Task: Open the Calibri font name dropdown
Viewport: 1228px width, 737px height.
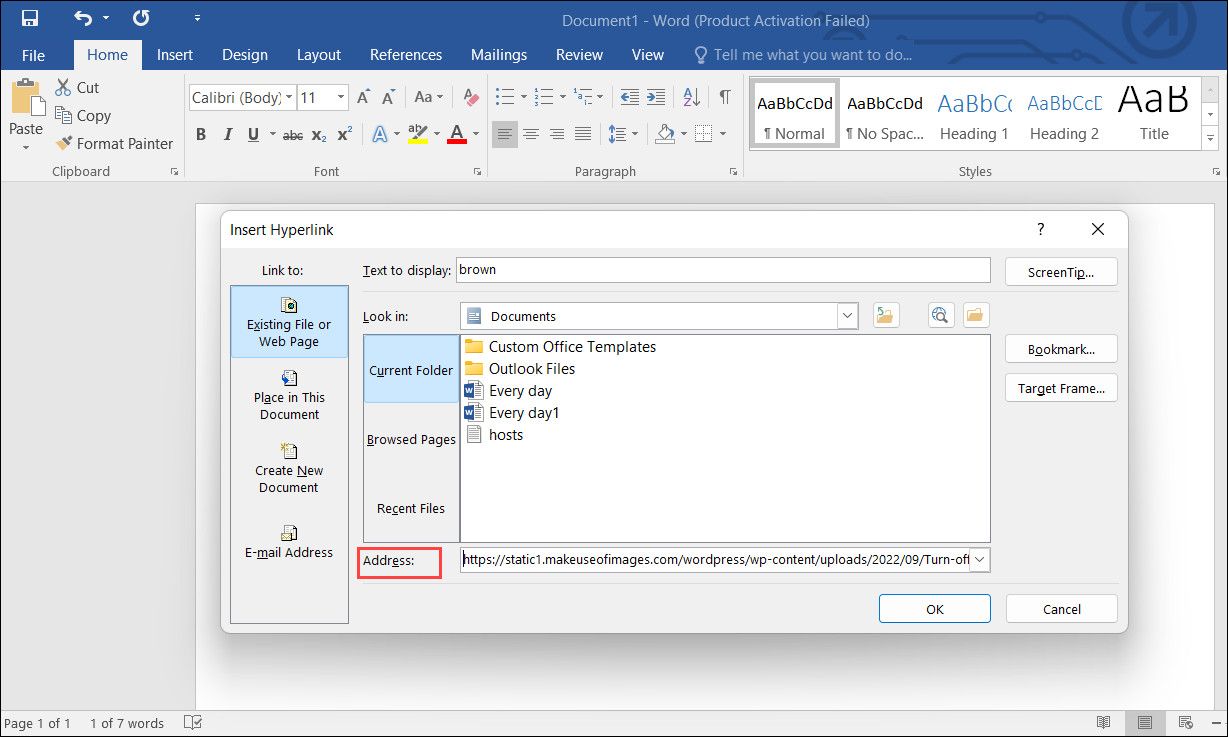Action: coord(289,97)
